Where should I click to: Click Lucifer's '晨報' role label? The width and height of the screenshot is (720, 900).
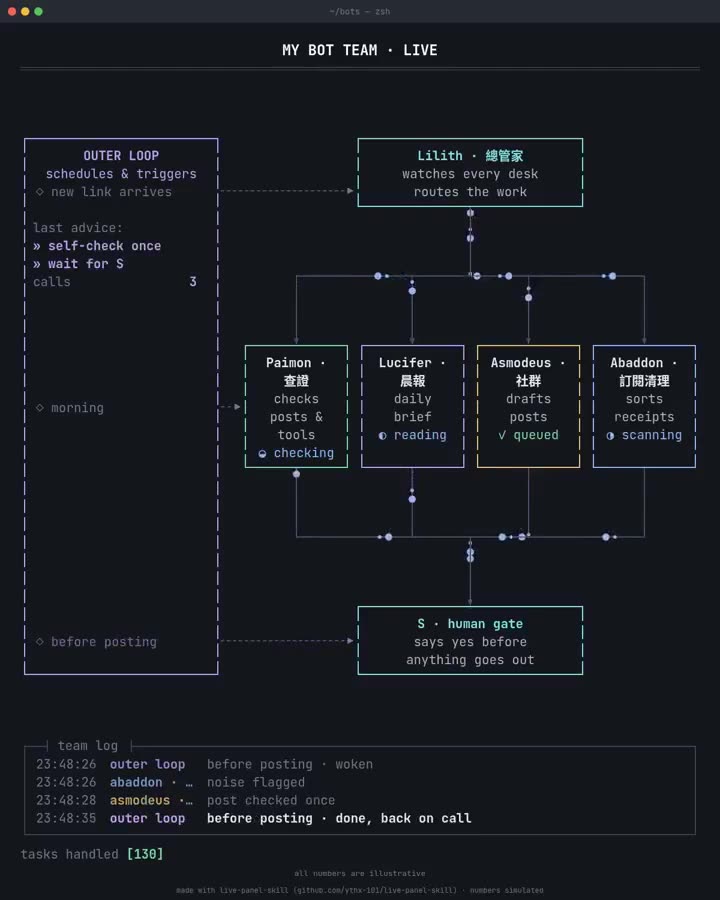tap(412, 381)
